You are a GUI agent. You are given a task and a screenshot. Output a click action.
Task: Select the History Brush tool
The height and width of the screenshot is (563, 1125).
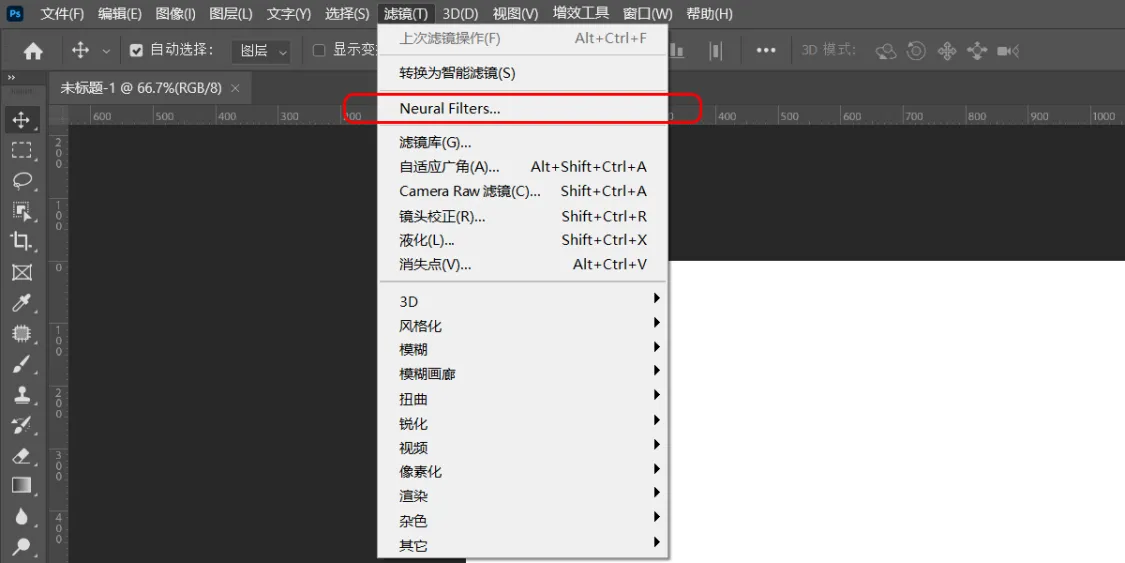22,425
